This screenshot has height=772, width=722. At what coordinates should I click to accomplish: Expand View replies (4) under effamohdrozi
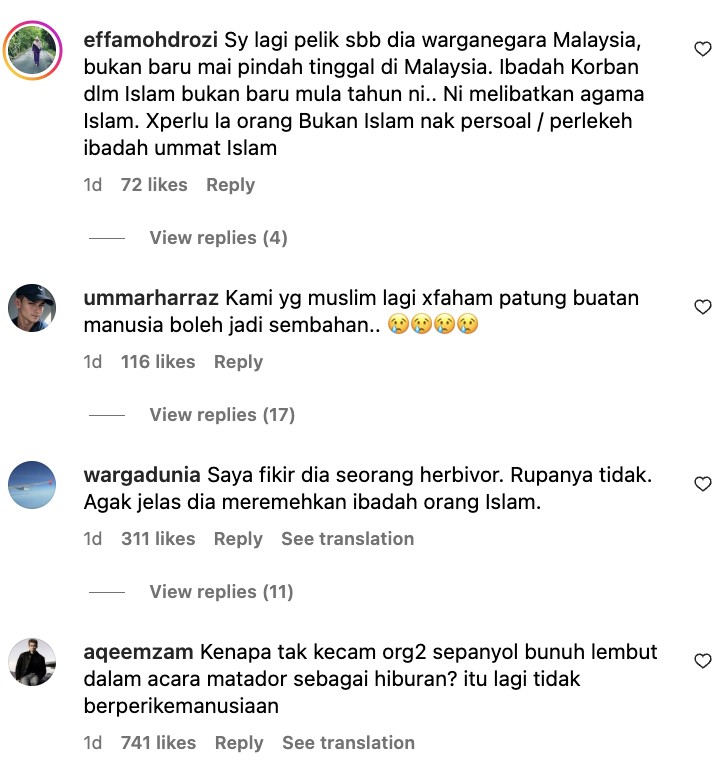tap(218, 238)
